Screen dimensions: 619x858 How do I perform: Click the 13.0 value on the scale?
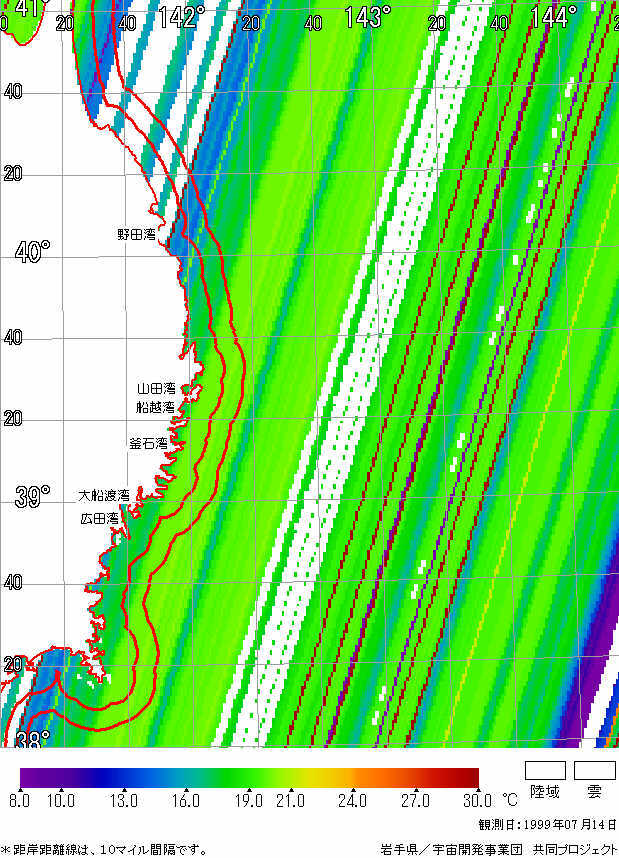[124, 801]
